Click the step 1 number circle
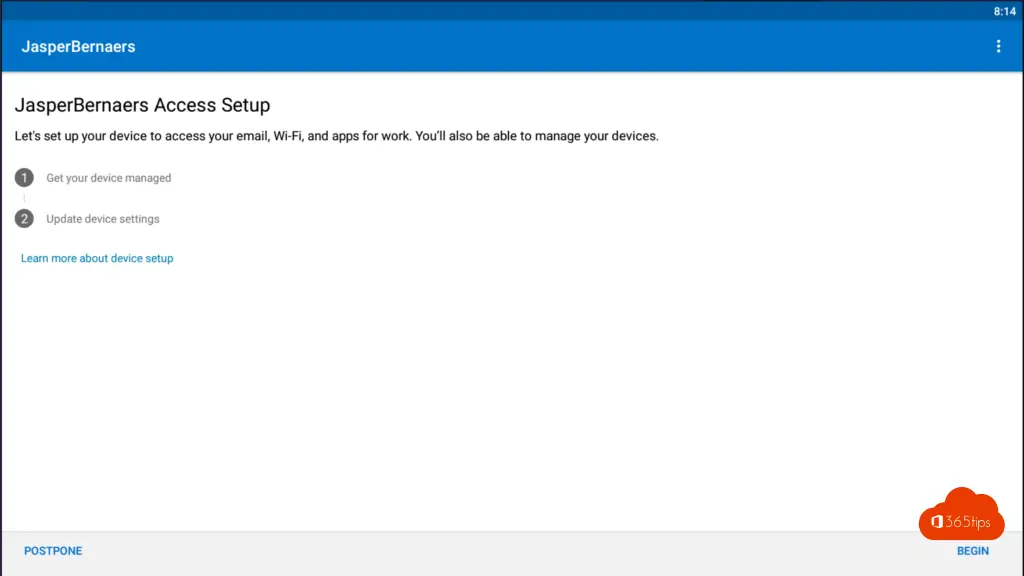This screenshot has height=576, width=1024. pos(24,178)
